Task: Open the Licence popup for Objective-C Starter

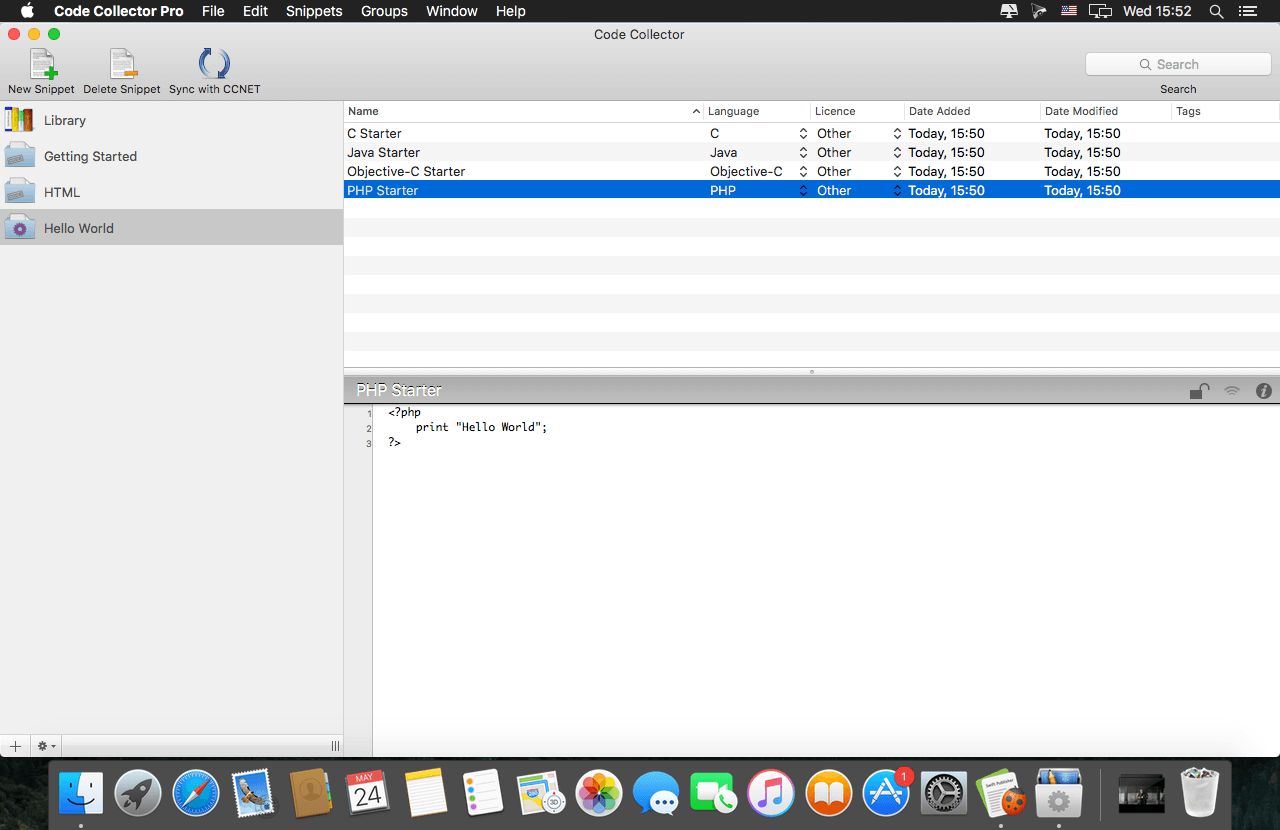Action: point(858,171)
